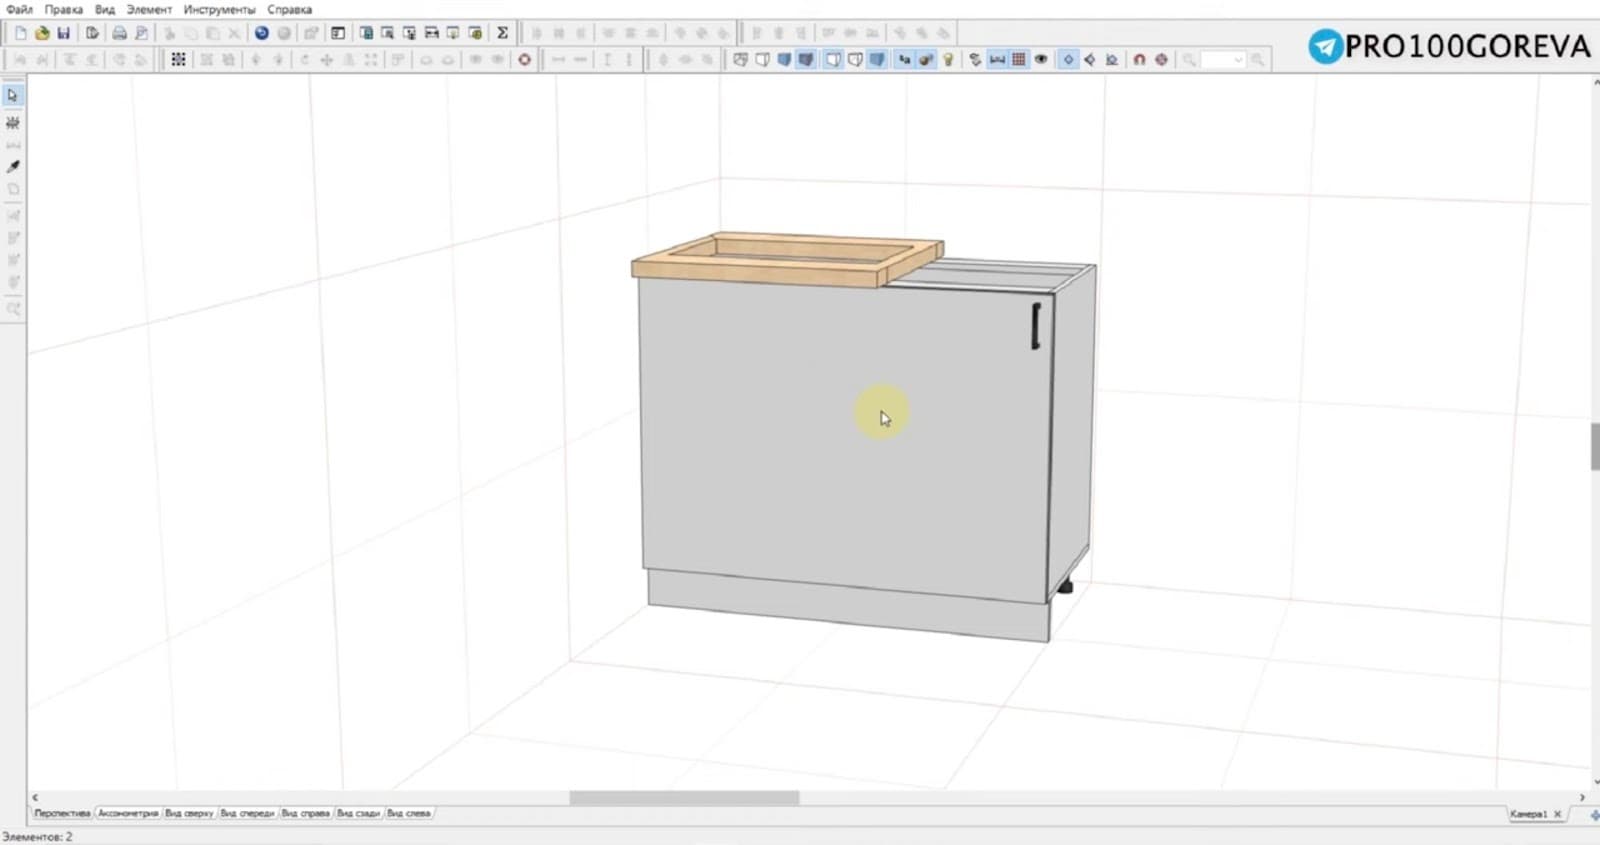
Task: Switch to the Вид слева tab
Action: point(408,813)
